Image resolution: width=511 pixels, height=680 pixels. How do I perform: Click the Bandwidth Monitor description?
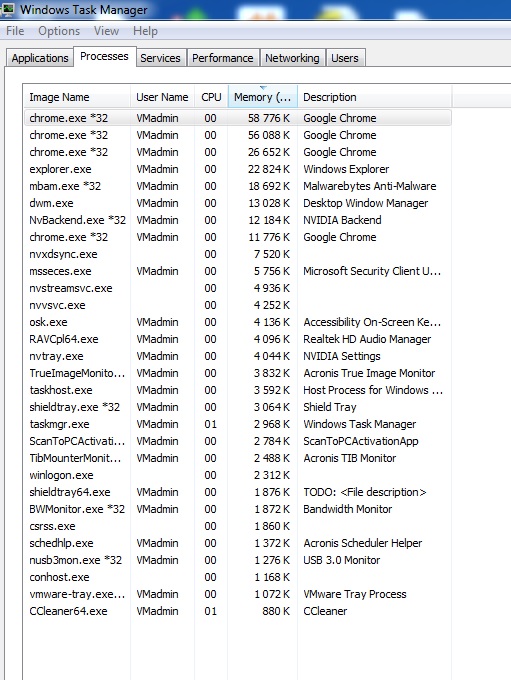click(347, 509)
